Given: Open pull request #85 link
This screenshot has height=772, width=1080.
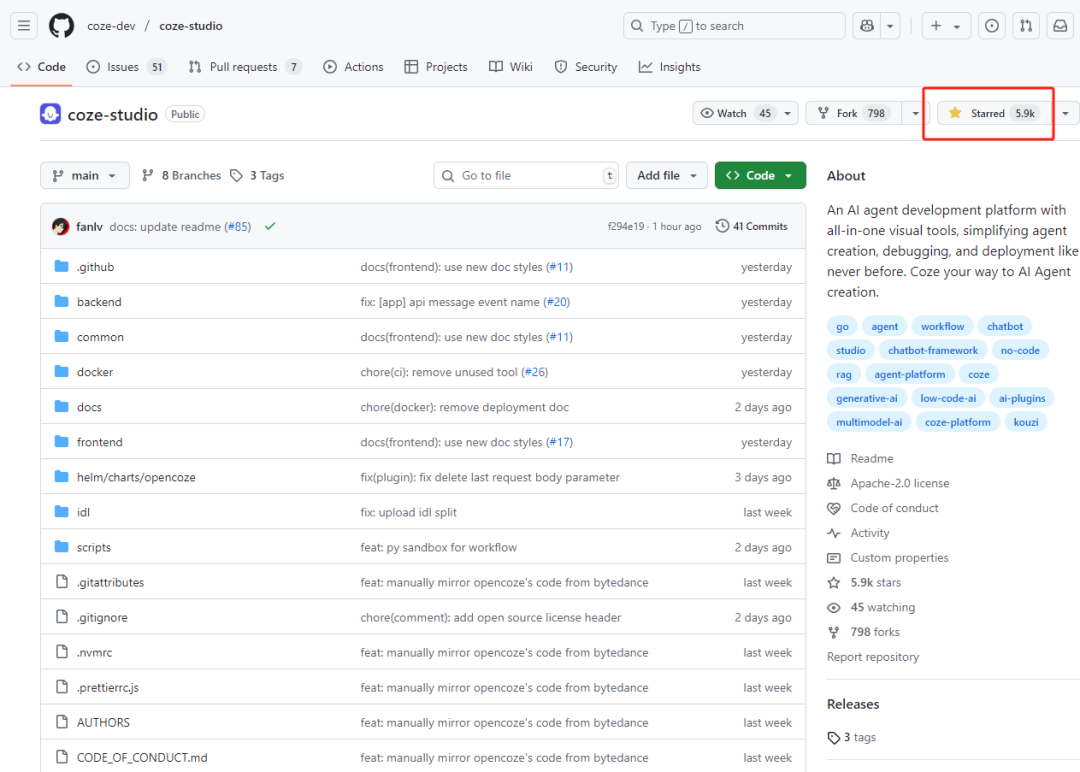Looking at the screenshot, I should pyautogui.click(x=238, y=227).
